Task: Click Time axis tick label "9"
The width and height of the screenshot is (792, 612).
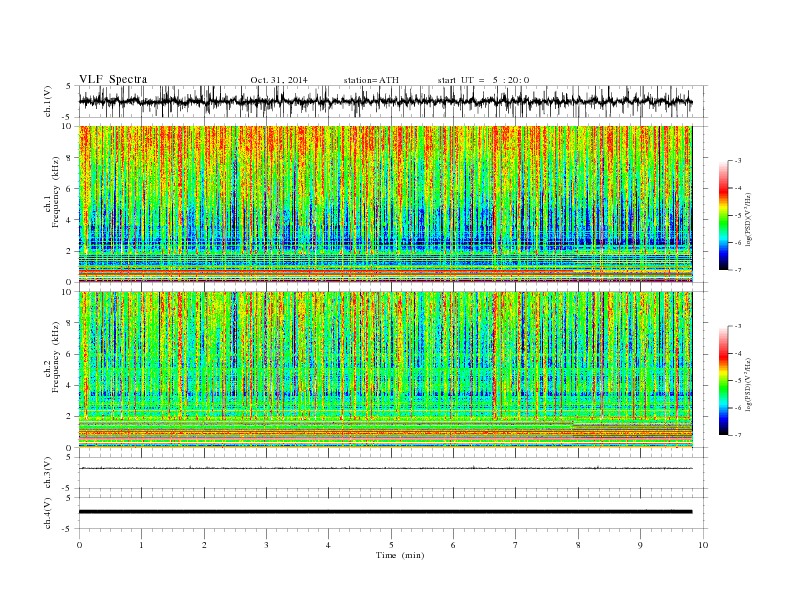Action: point(640,545)
